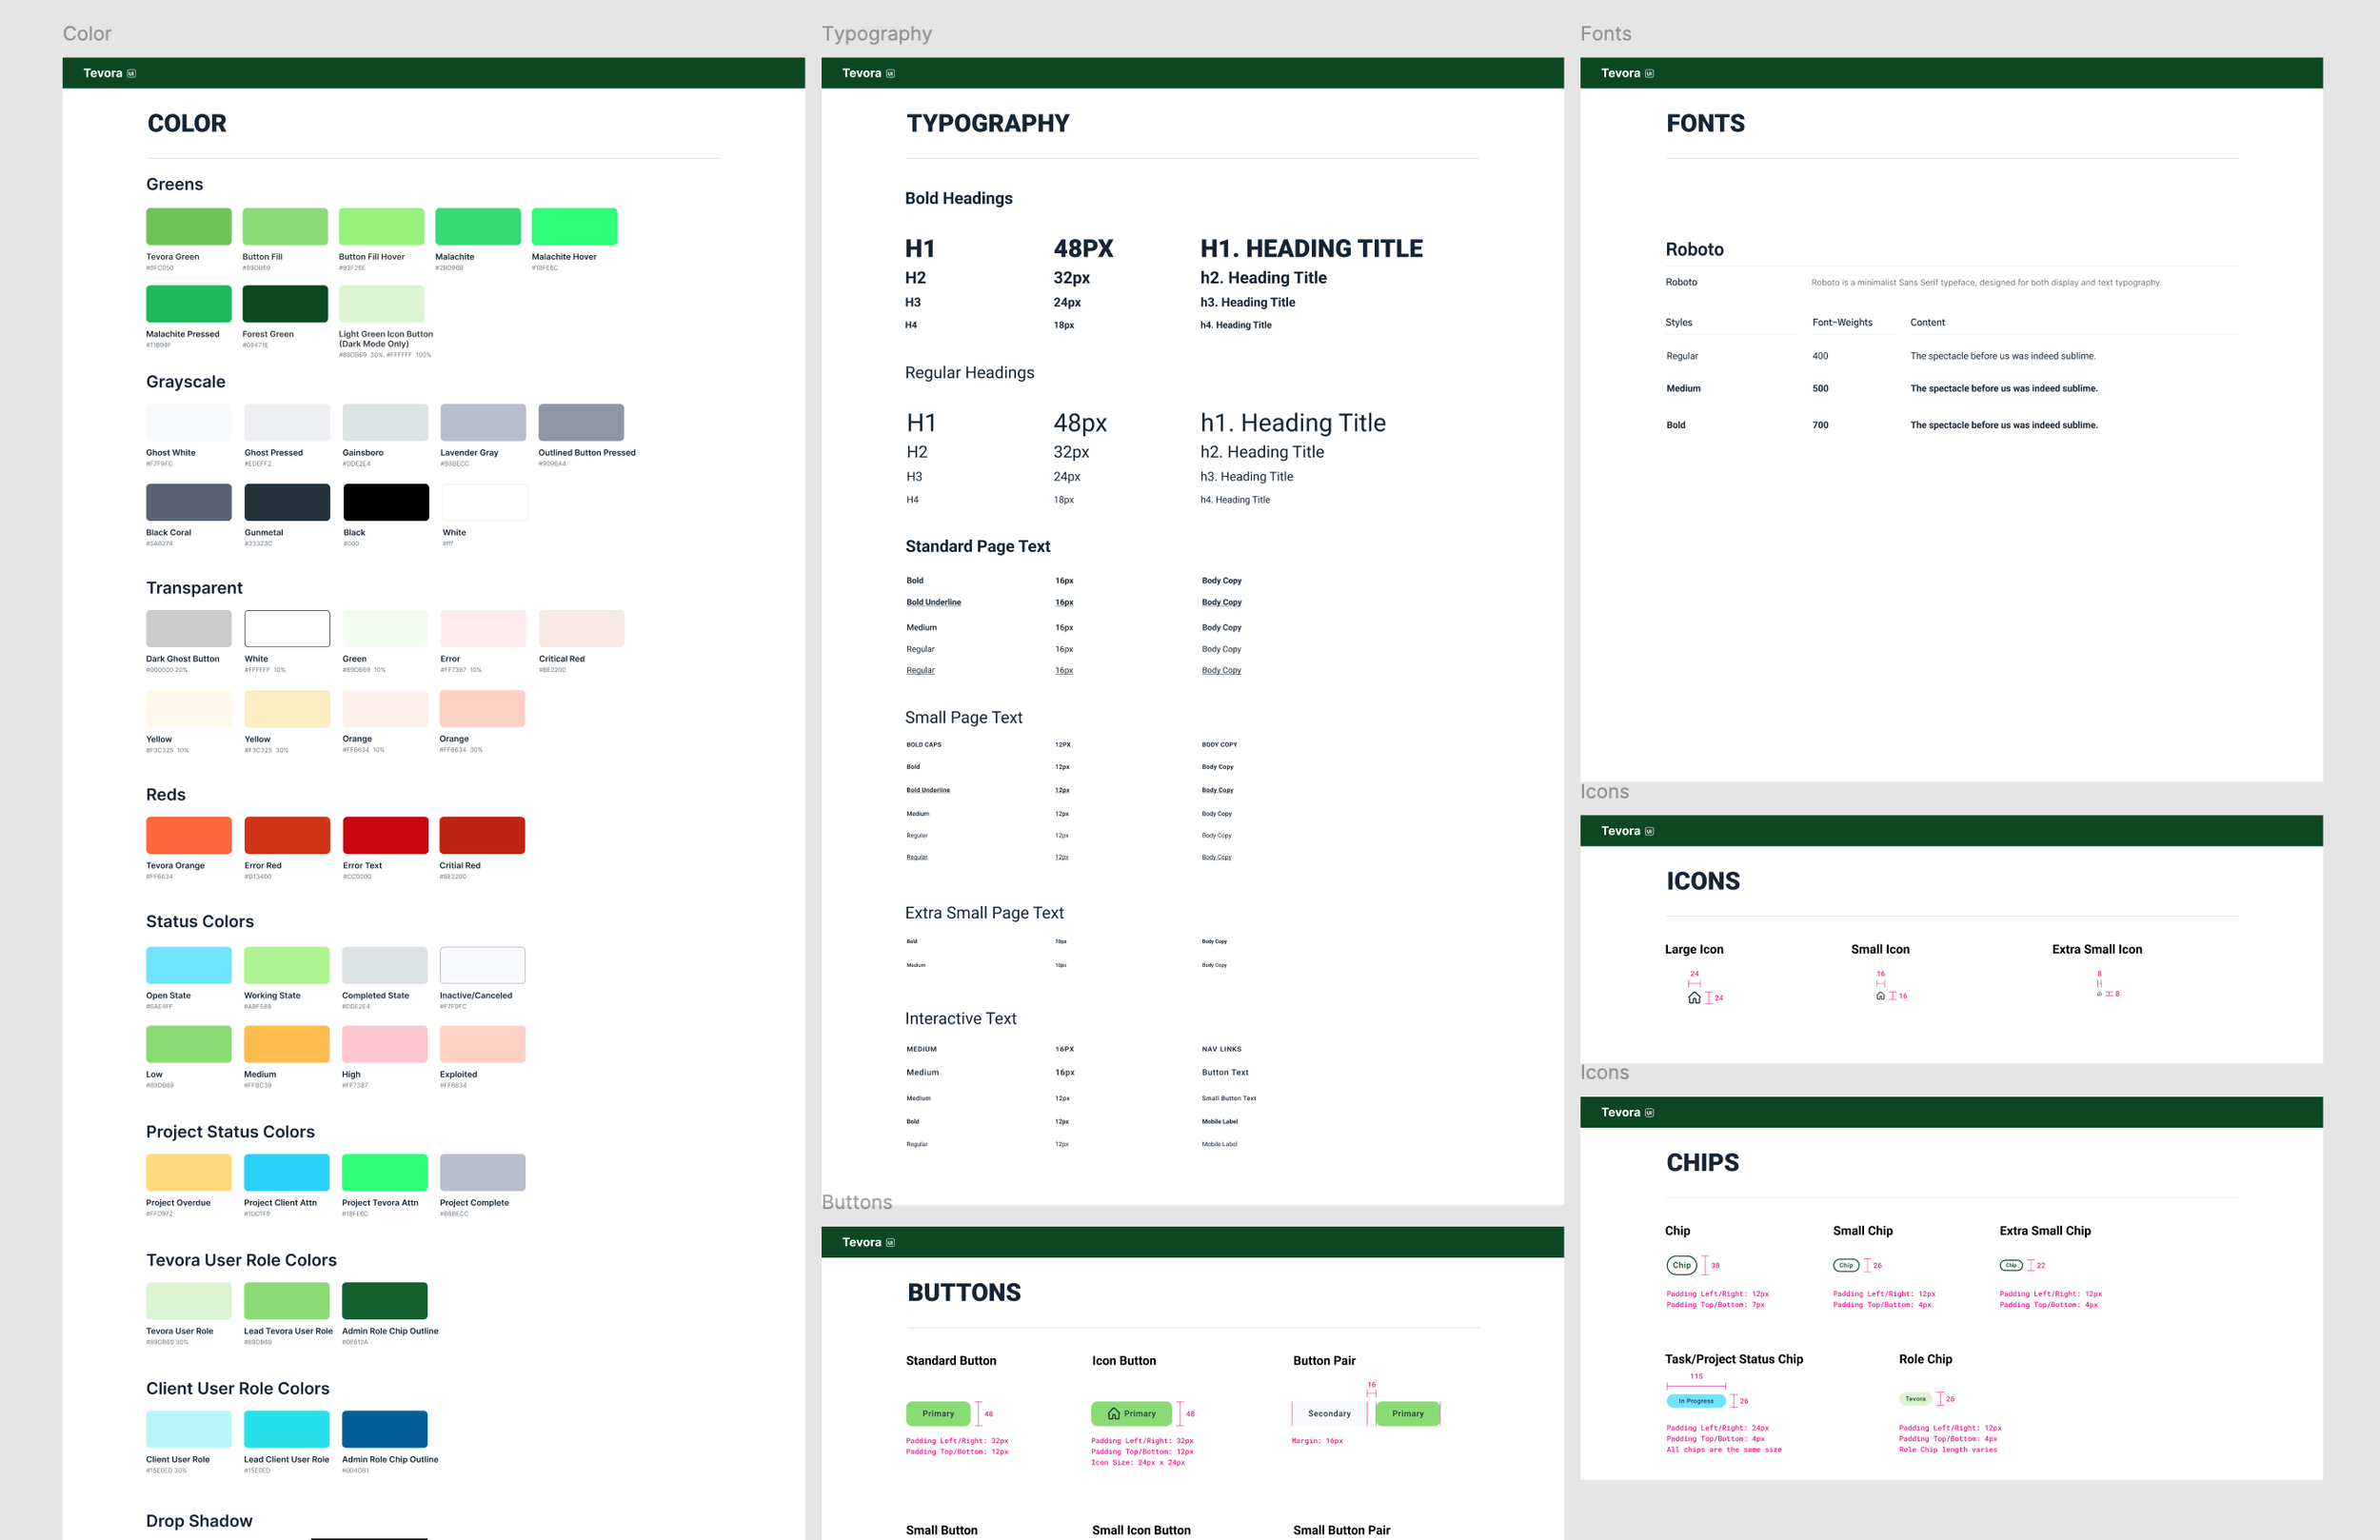Click the 'Small Icon Button' heading
This screenshot has height=1540, width=2380.
1141,1530
